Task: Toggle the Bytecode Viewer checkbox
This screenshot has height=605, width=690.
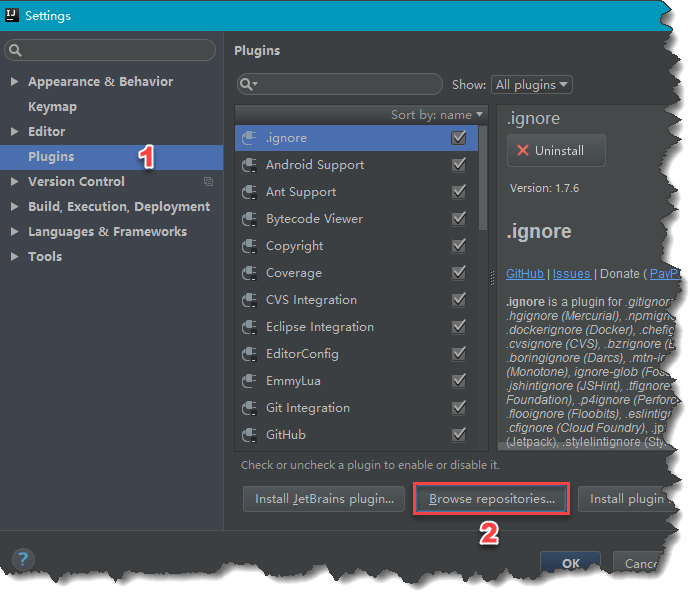Action: [x=459, y=219]
